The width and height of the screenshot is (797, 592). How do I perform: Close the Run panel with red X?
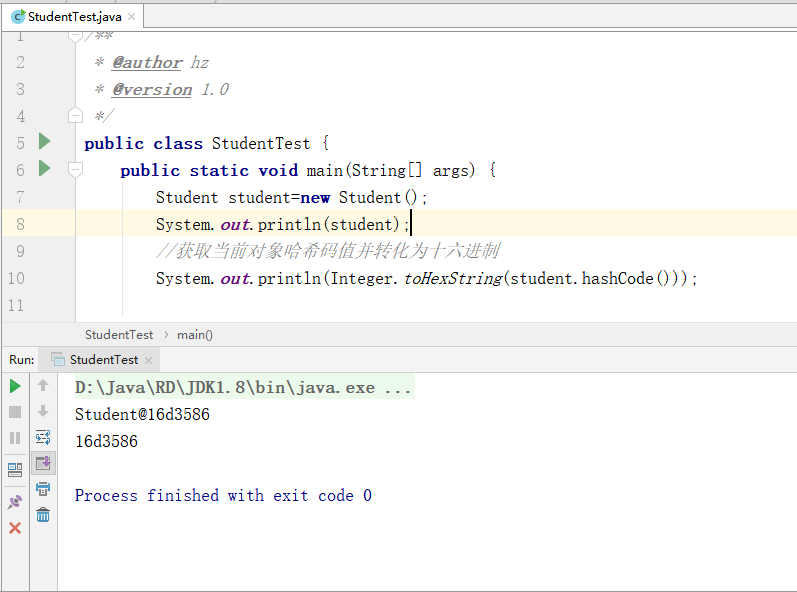click(x=15, y=528)
